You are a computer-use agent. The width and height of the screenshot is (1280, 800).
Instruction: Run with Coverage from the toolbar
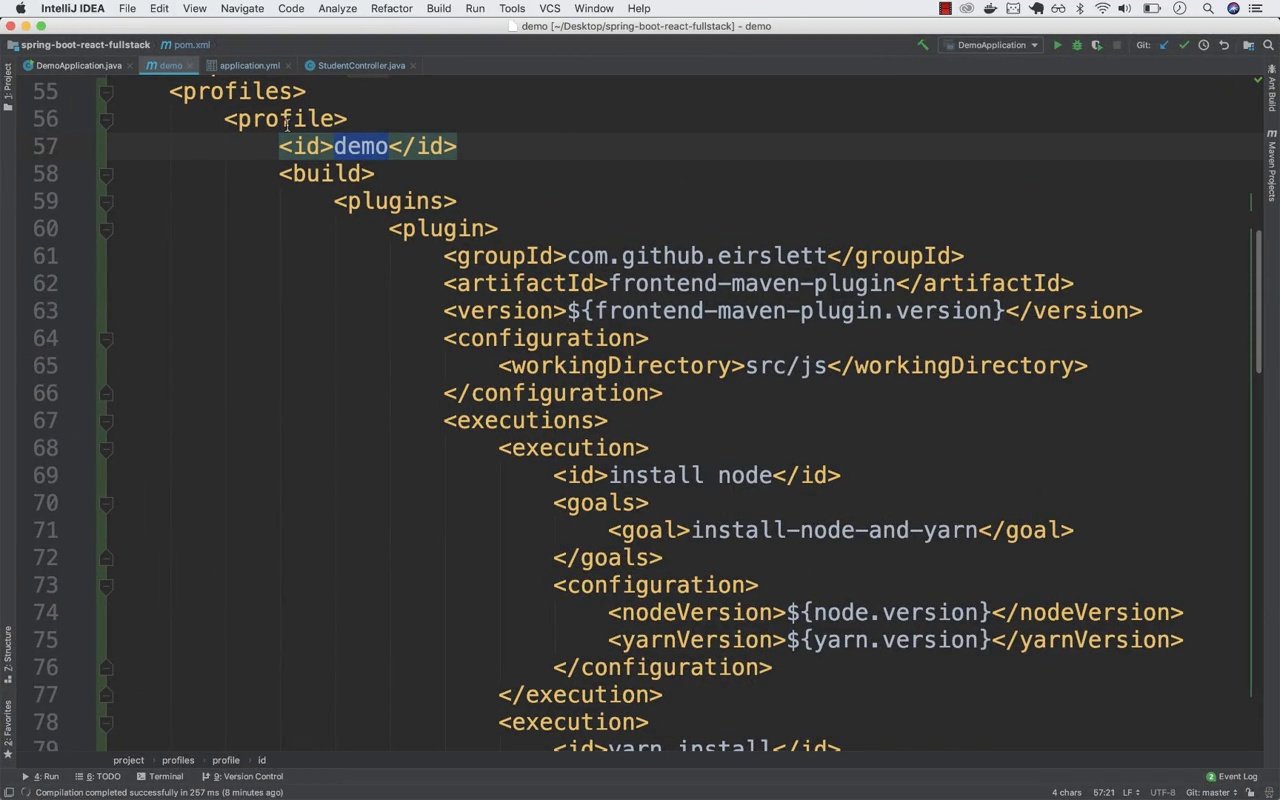point(1097,45)
